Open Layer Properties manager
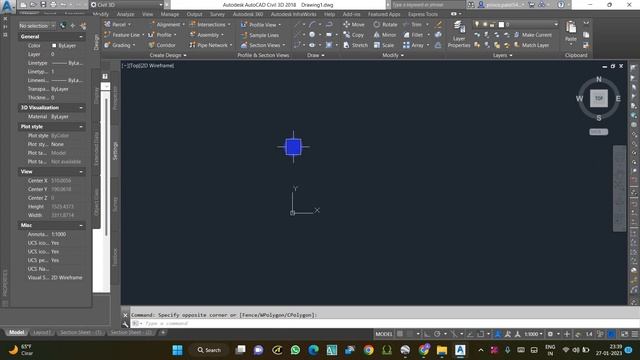The image size is (640, 360). pos(459,34)
